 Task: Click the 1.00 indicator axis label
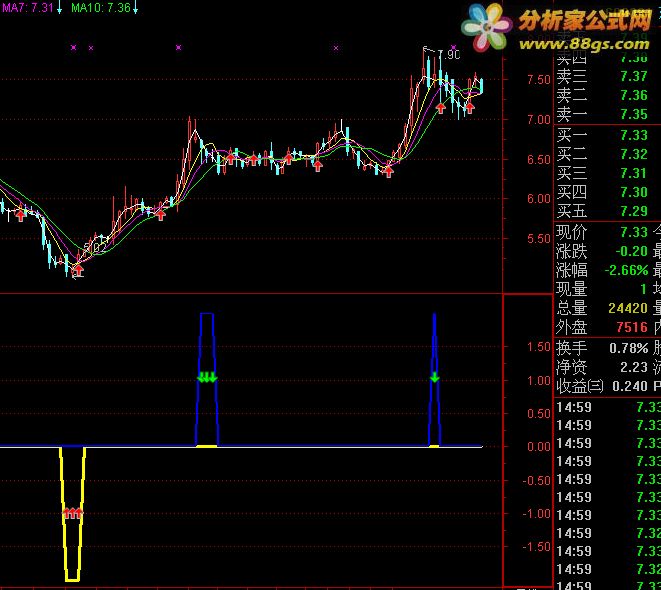click(539, 381)
